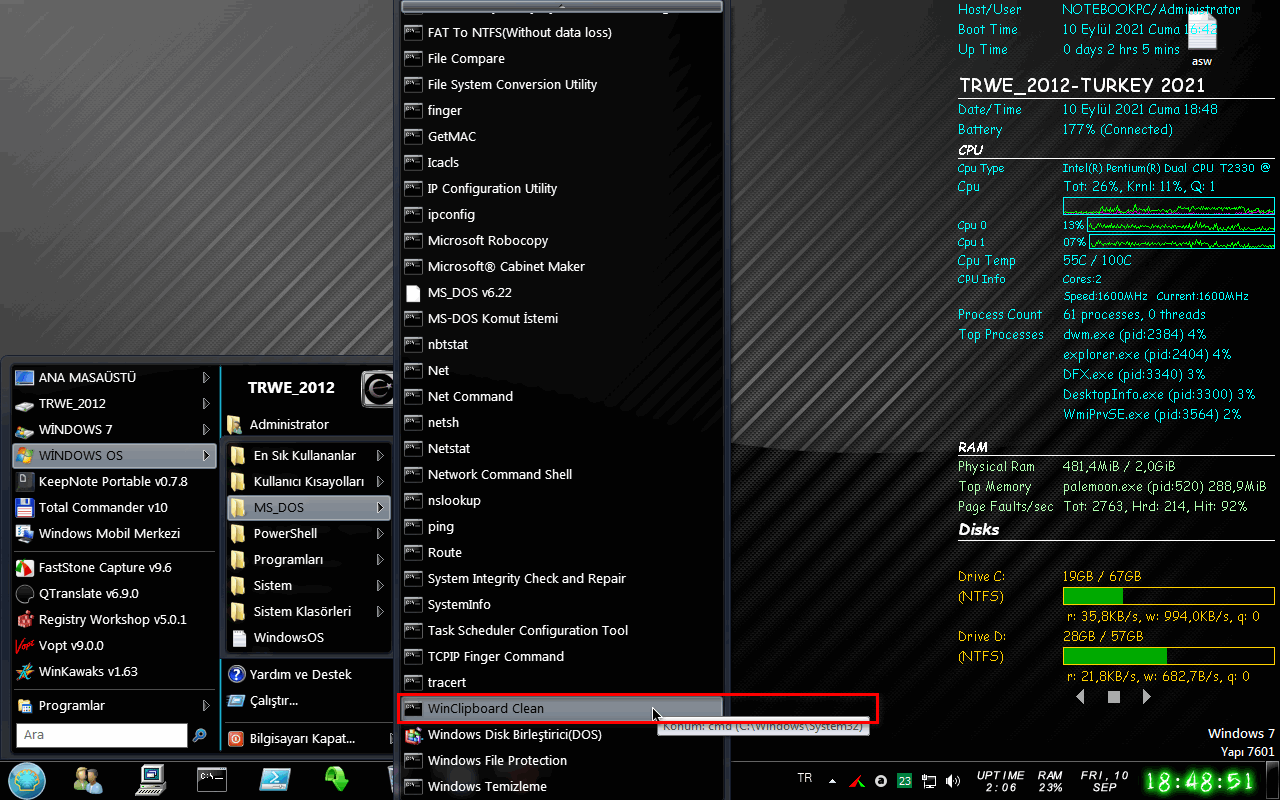Open the network tray icon

coord(929,780)
